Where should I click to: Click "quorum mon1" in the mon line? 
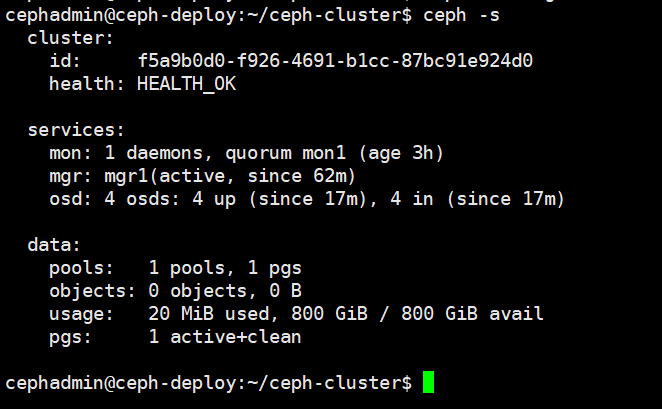(286, 153)
